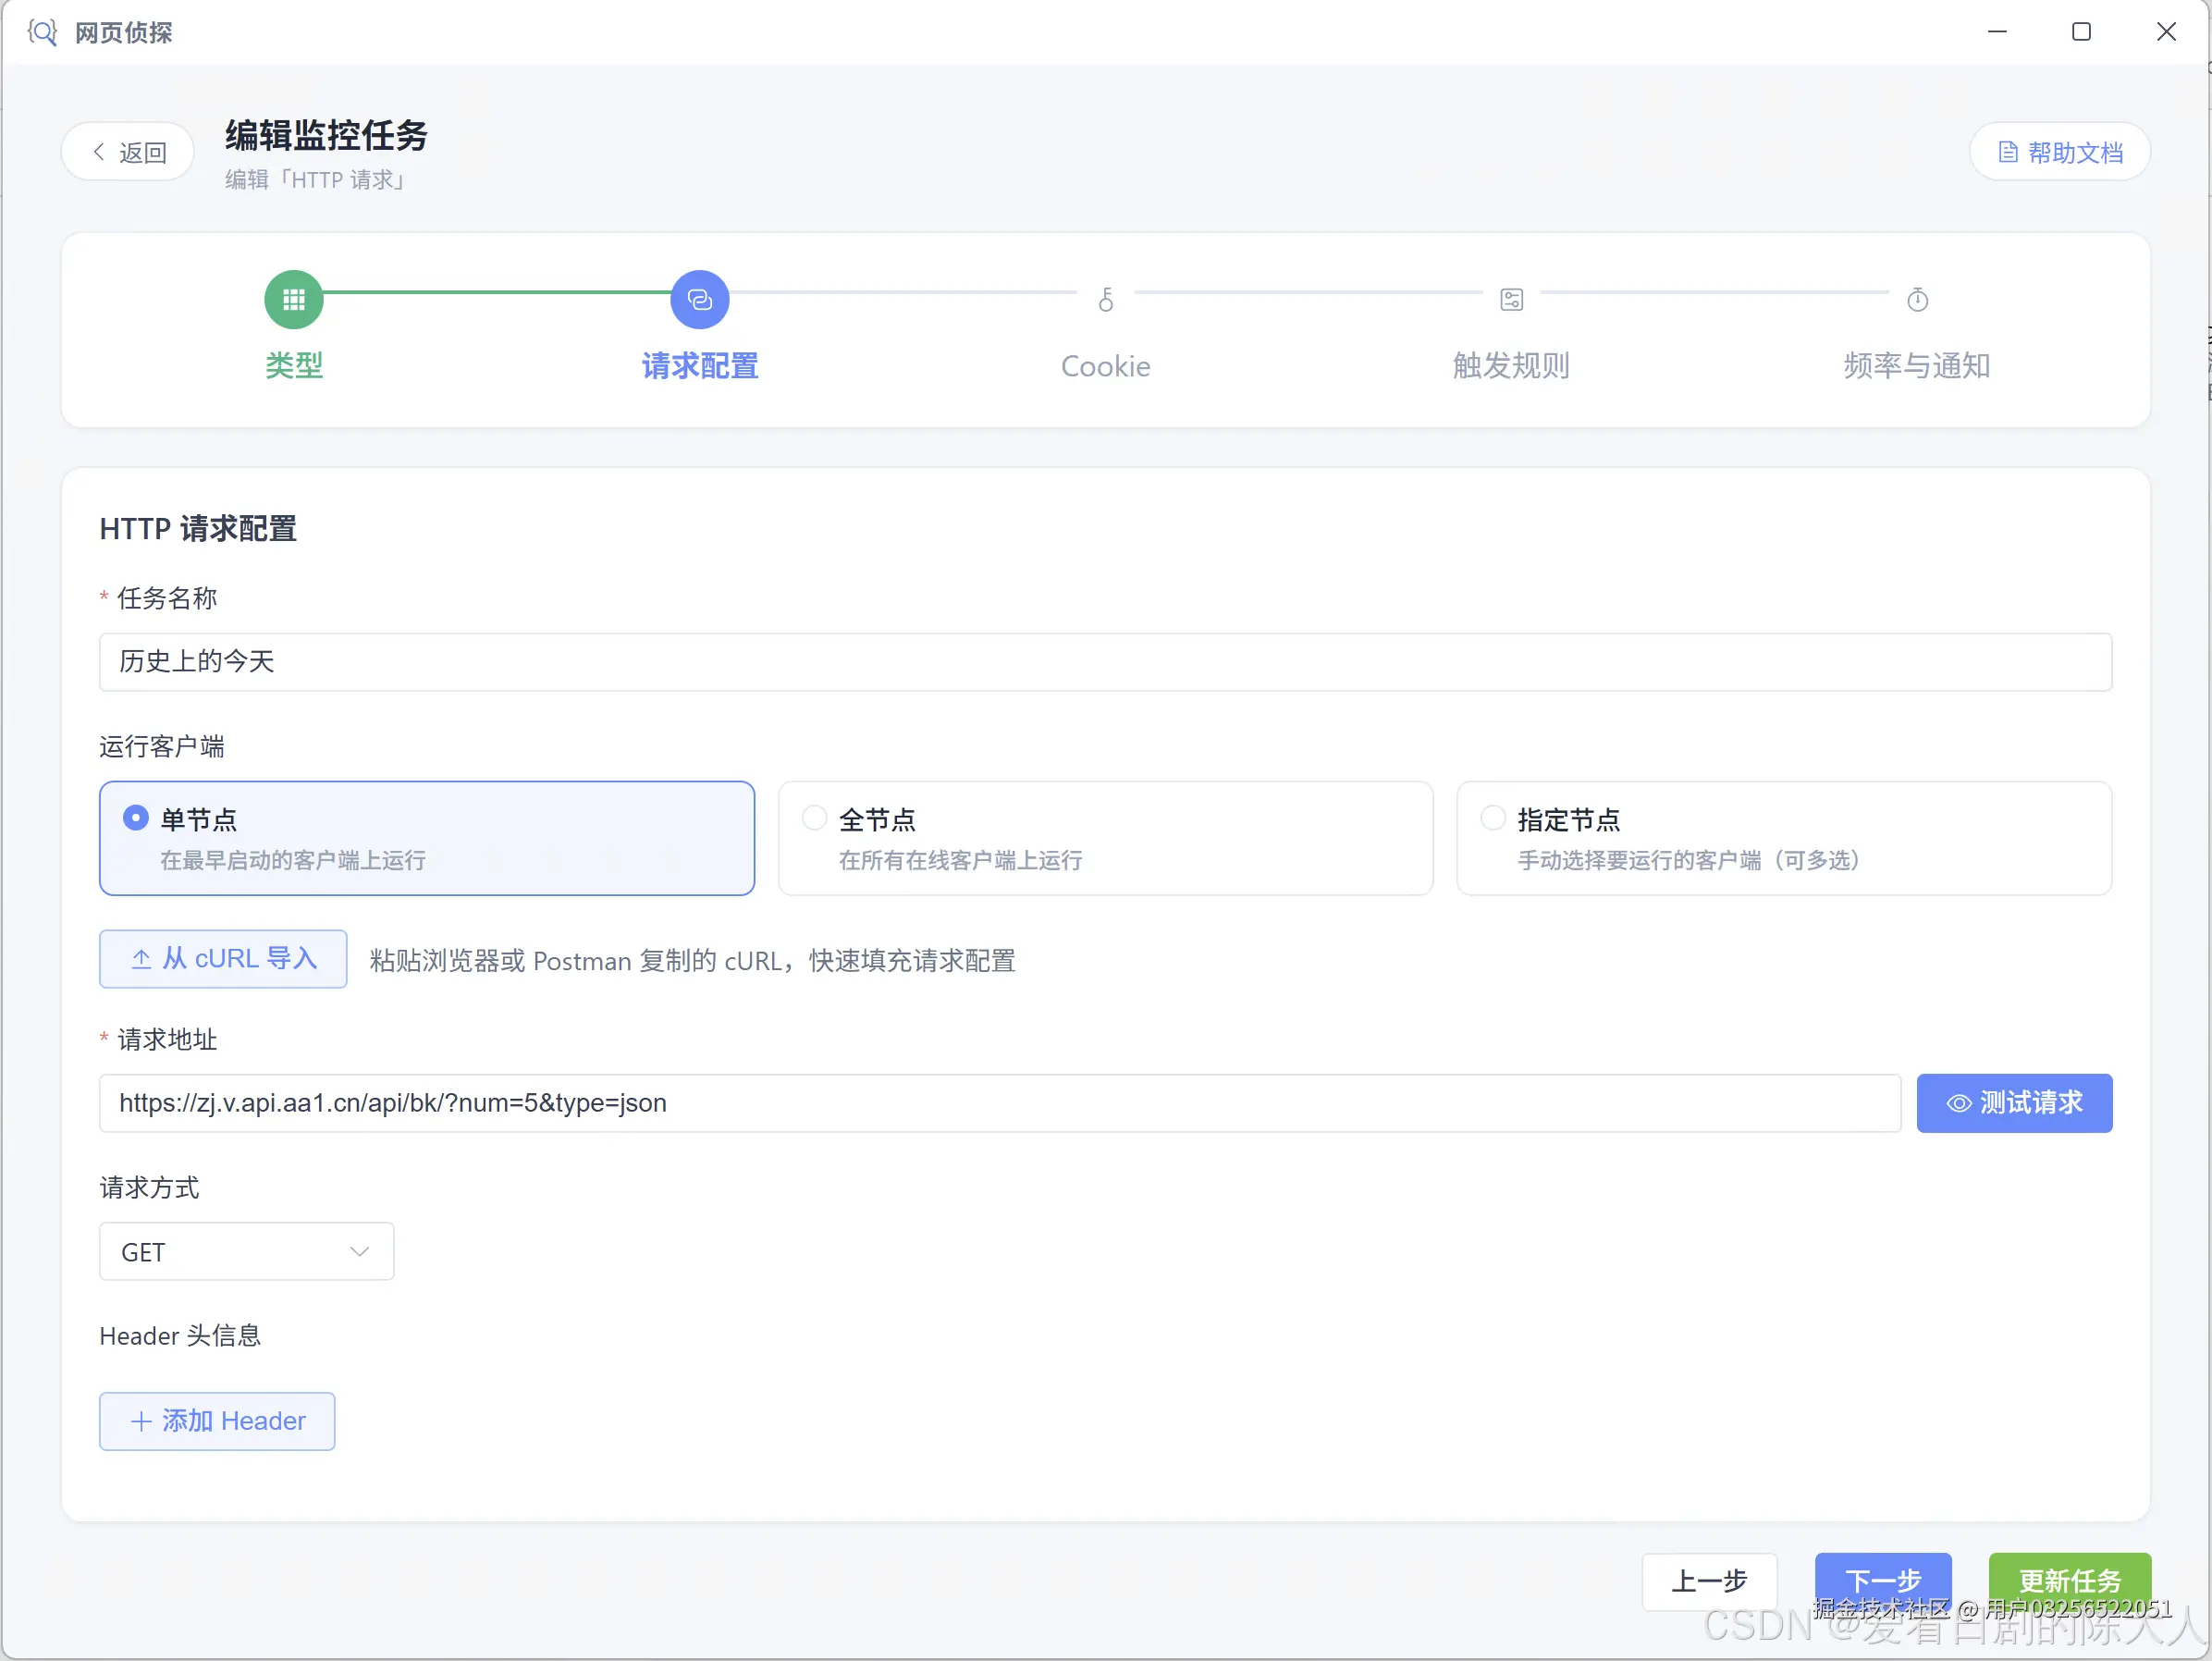This screenshot has width=2212, height=1661.
Task: Click the eye icon in 测试请求
Action: point(1959,1103)
